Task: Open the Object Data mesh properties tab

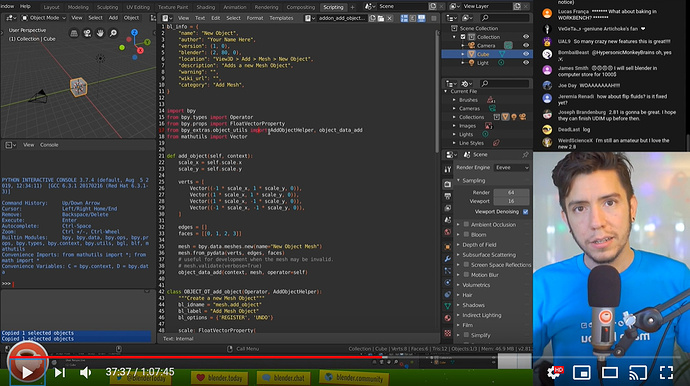Action: point(448,306)
